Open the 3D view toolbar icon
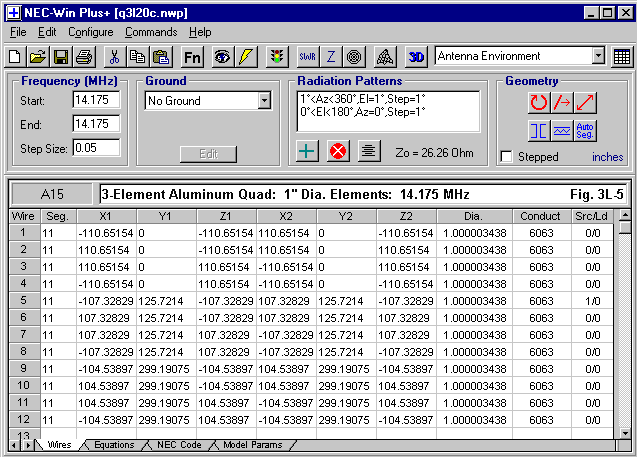The height and width of the screenshot is (457, 637). click(417, 56)
